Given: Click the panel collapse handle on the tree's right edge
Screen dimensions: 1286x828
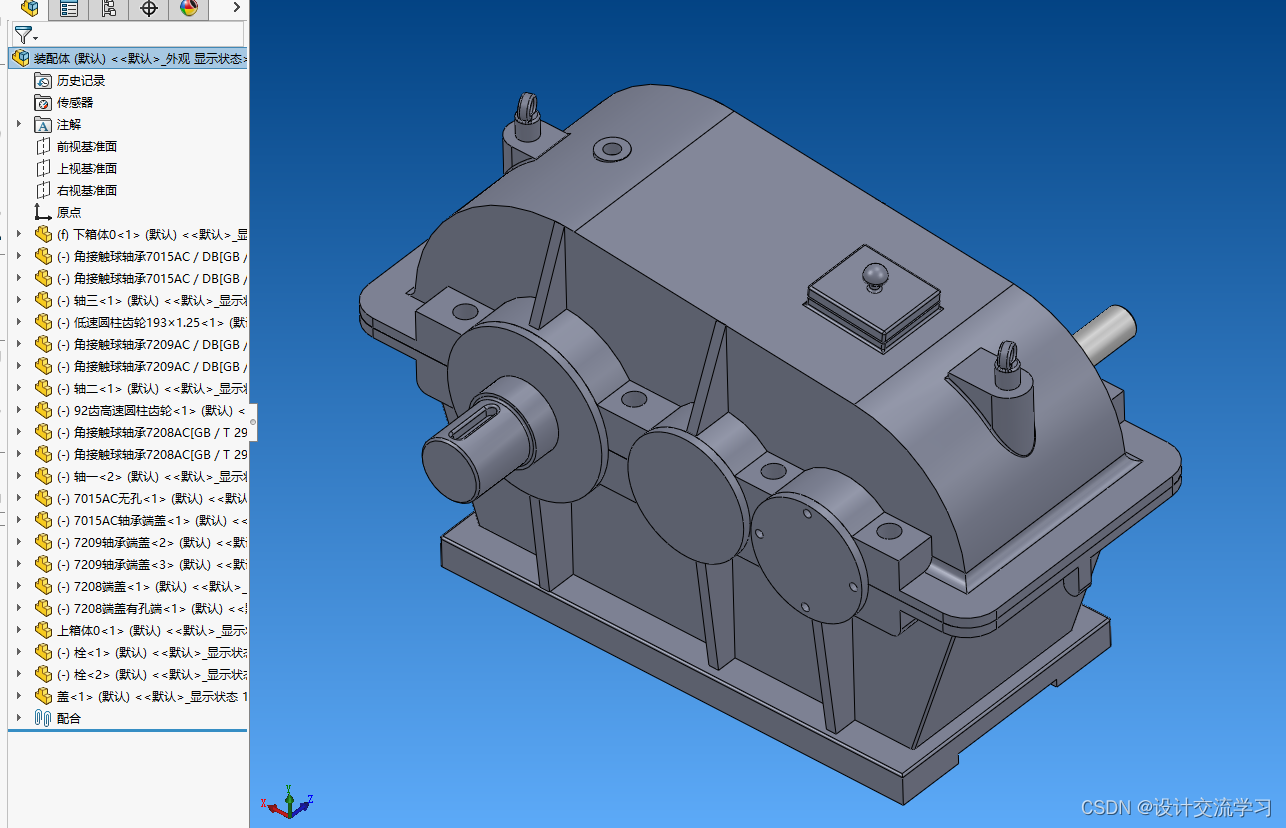Looking at the screenshot, I should pos(252,421).
